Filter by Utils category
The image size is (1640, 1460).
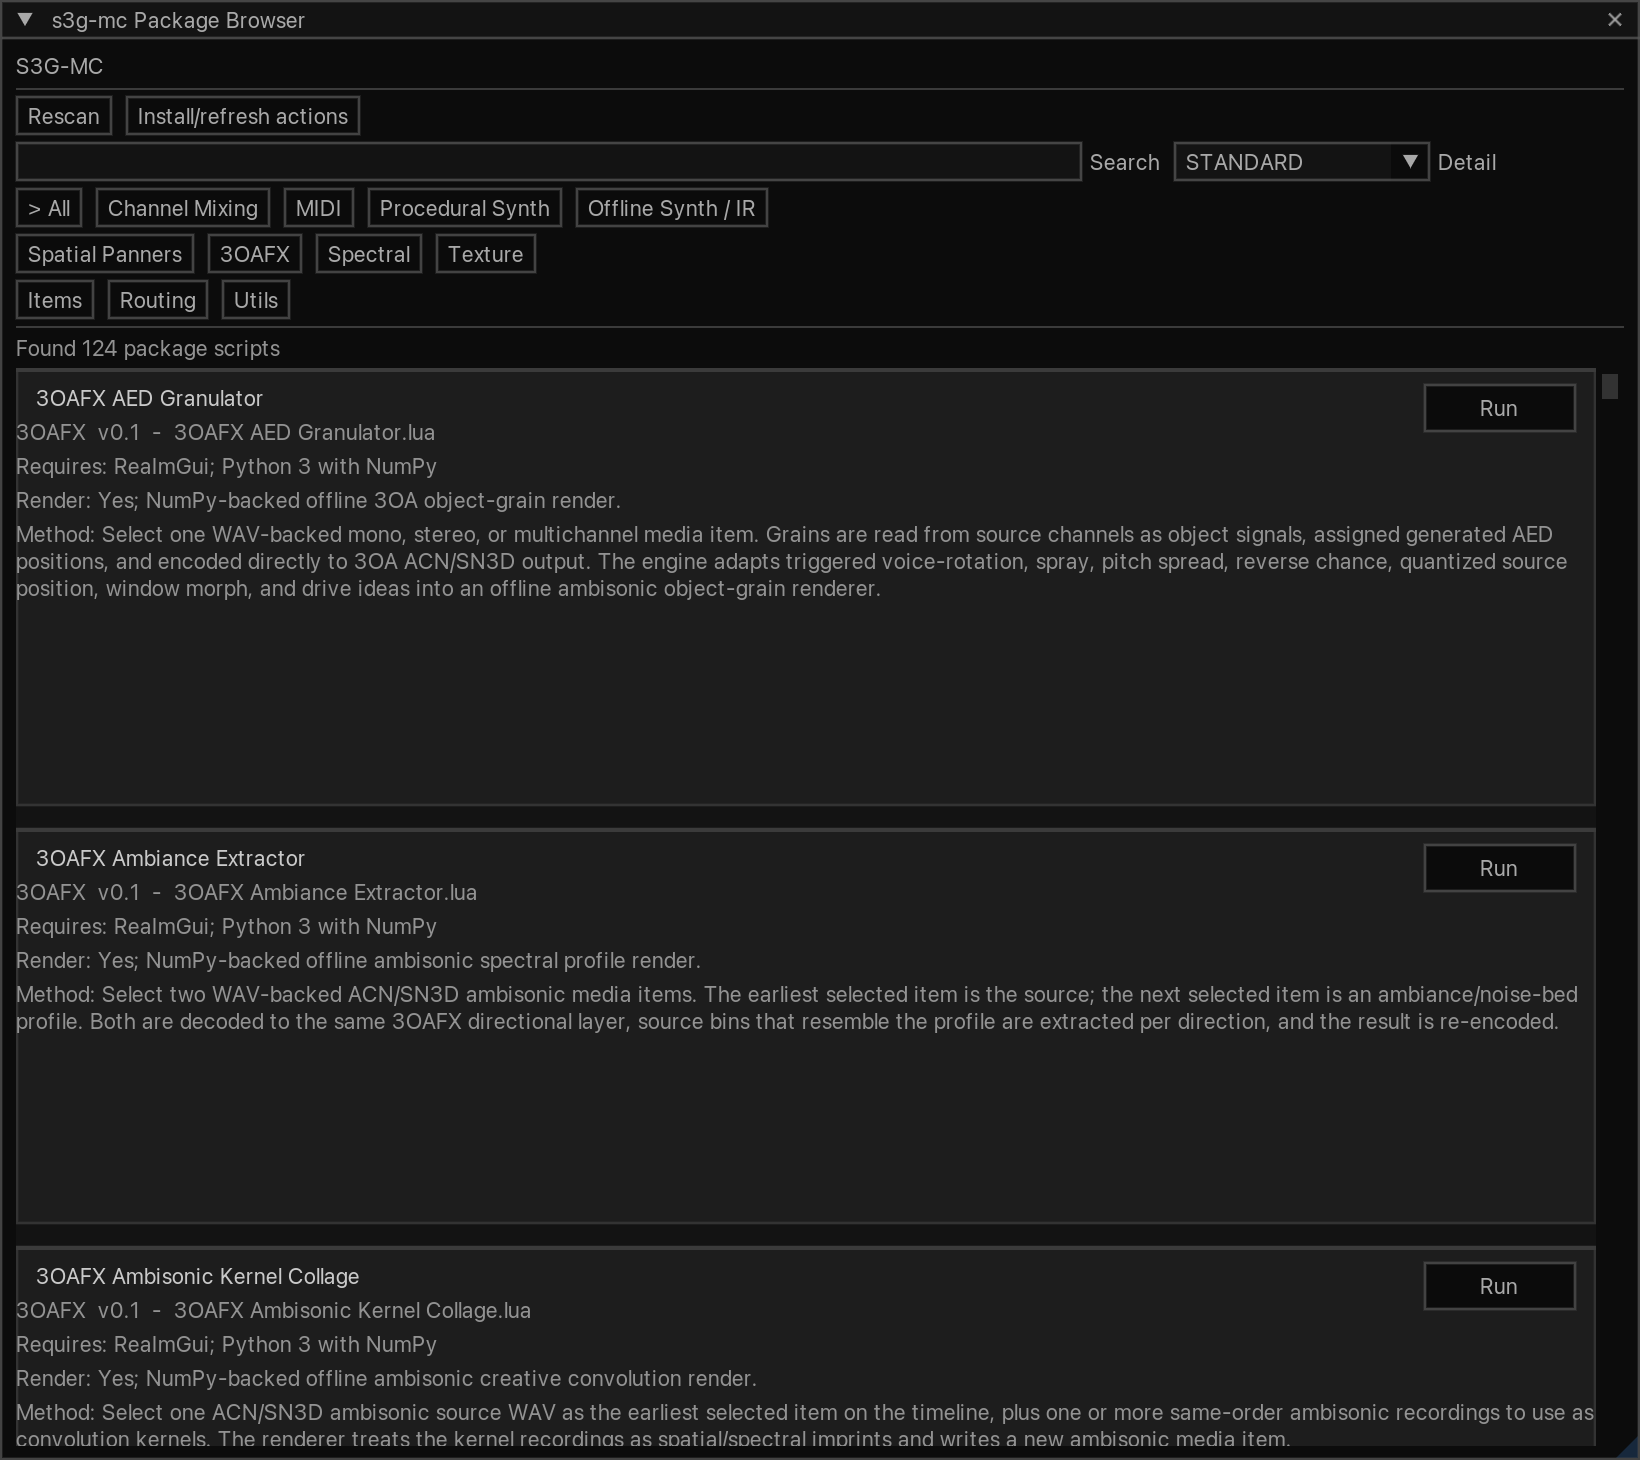click(x=256, y=300)
